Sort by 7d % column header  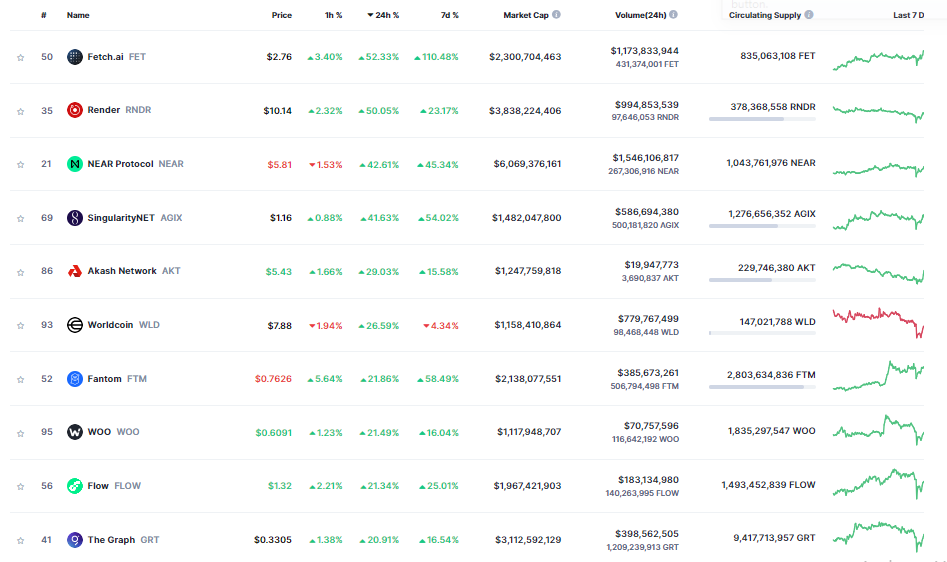coord(449,15)
